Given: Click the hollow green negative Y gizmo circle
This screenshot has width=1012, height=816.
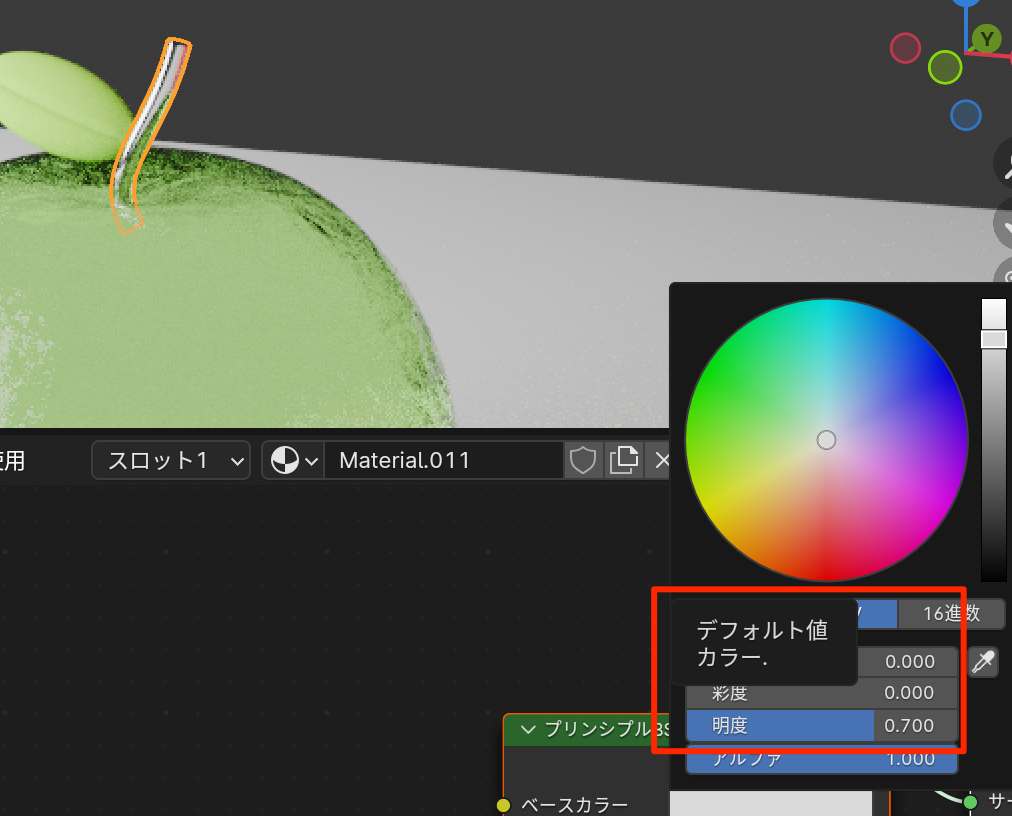Looking at the screenshot, I should point(944,67).
